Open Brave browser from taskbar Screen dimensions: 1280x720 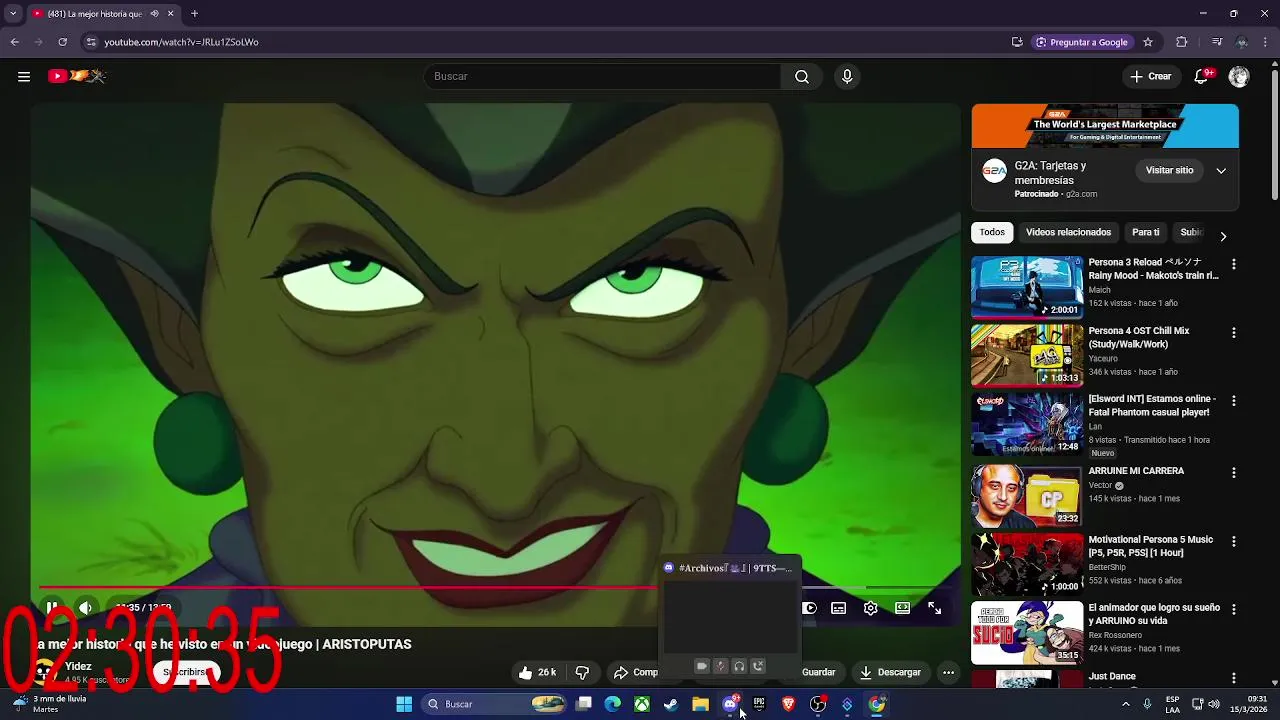[x=788, y=704]
